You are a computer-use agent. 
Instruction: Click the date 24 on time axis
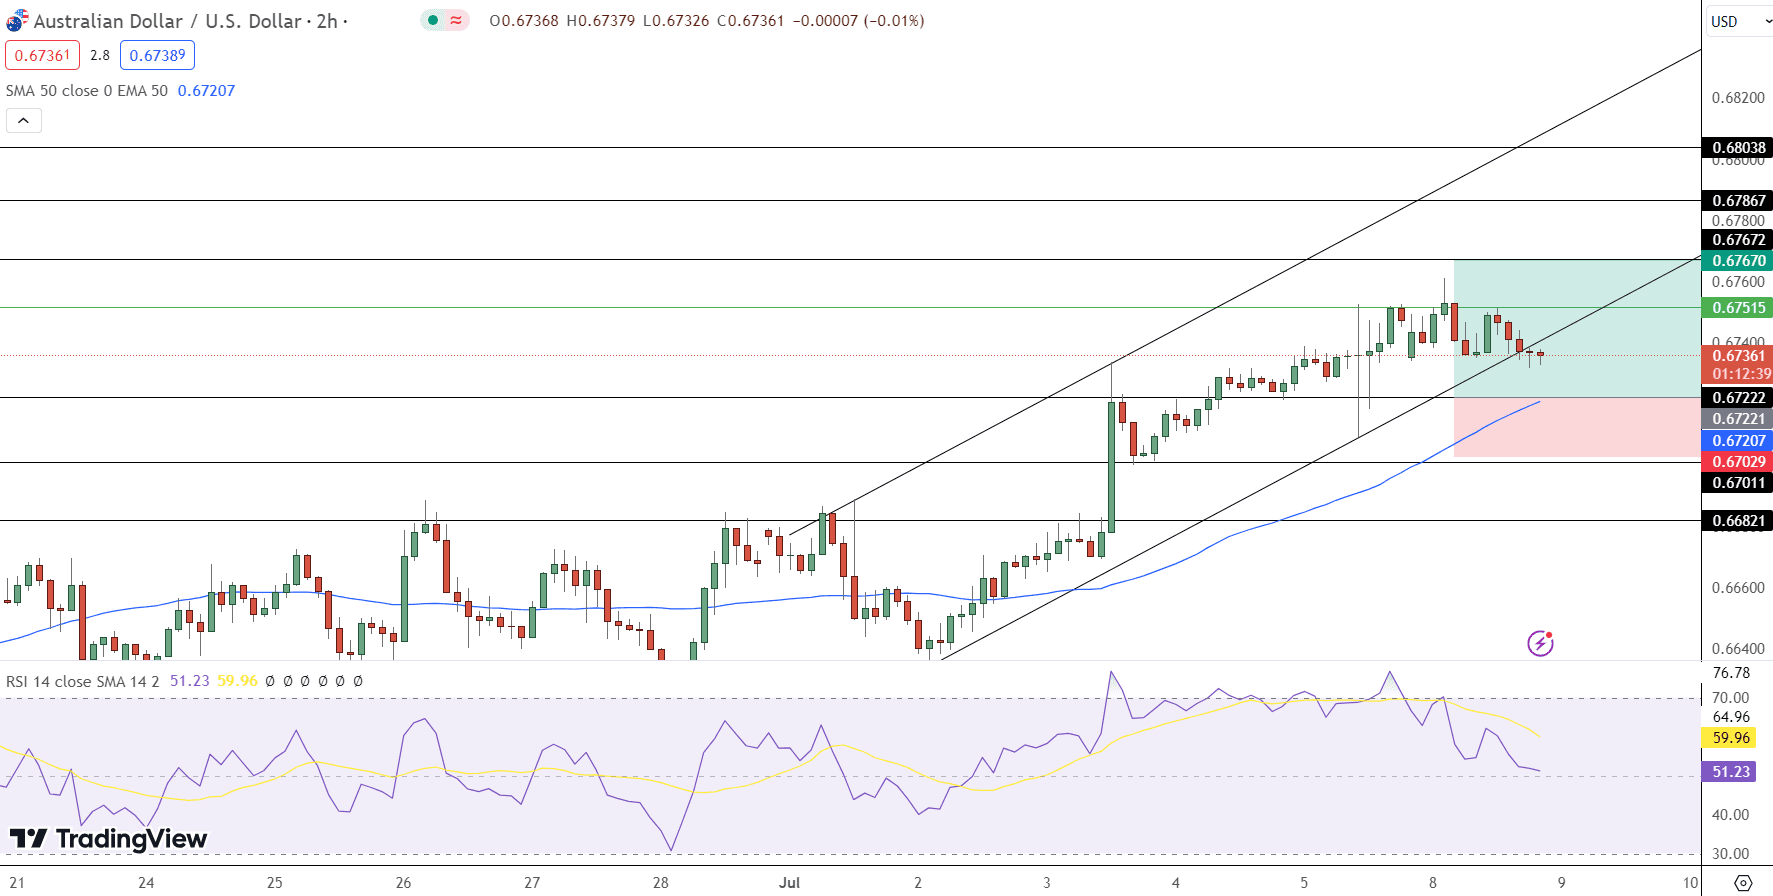click(146, 883)
